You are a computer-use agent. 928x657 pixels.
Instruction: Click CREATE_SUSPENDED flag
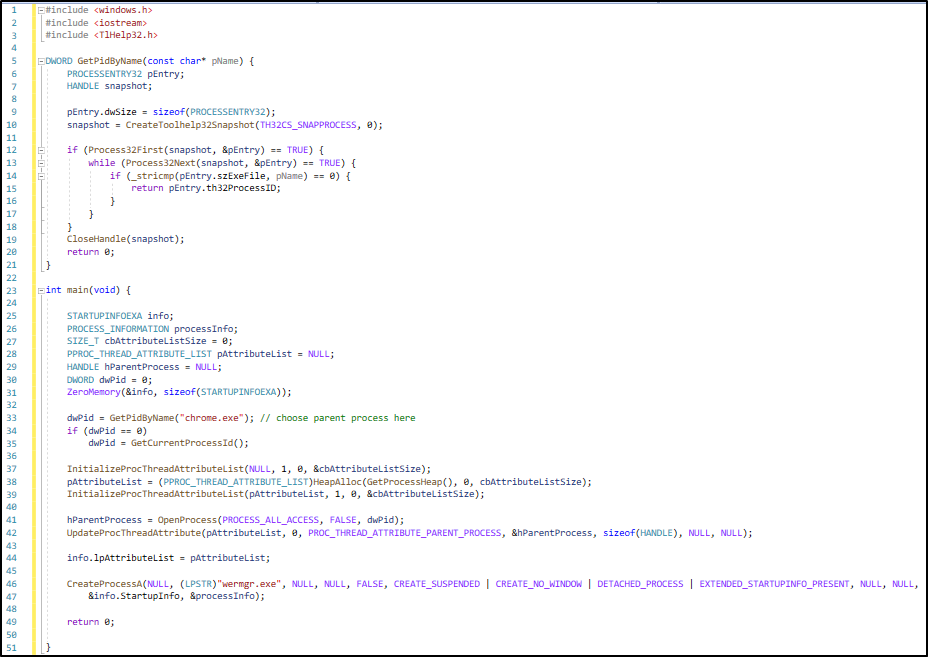pyautogui.click(x=437, y=584)
